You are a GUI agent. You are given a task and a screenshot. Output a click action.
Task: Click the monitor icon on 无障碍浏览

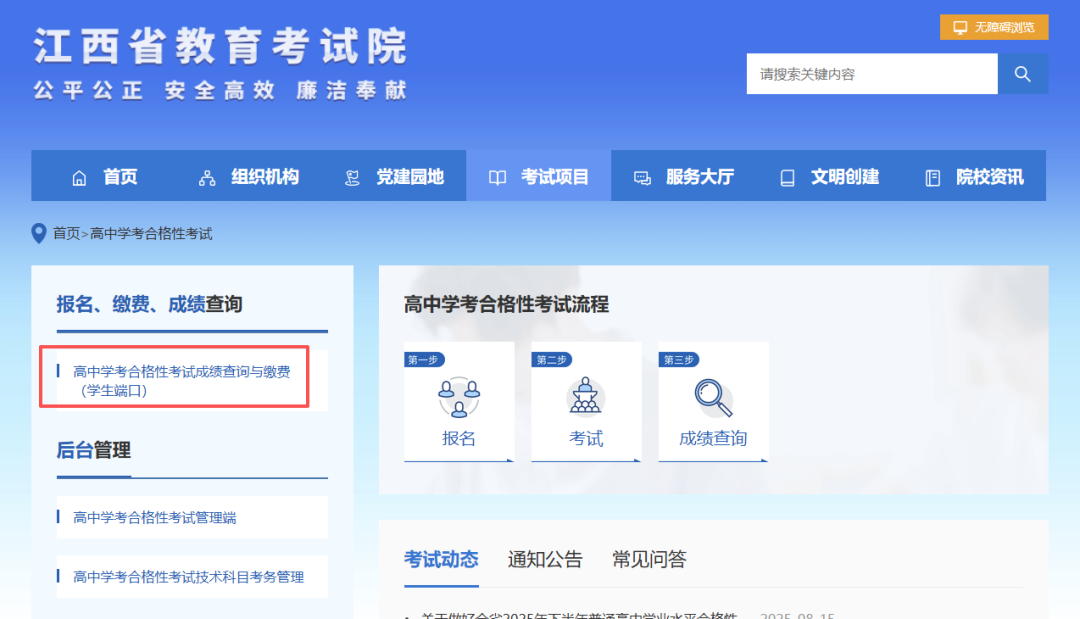[x=960, y=28]
